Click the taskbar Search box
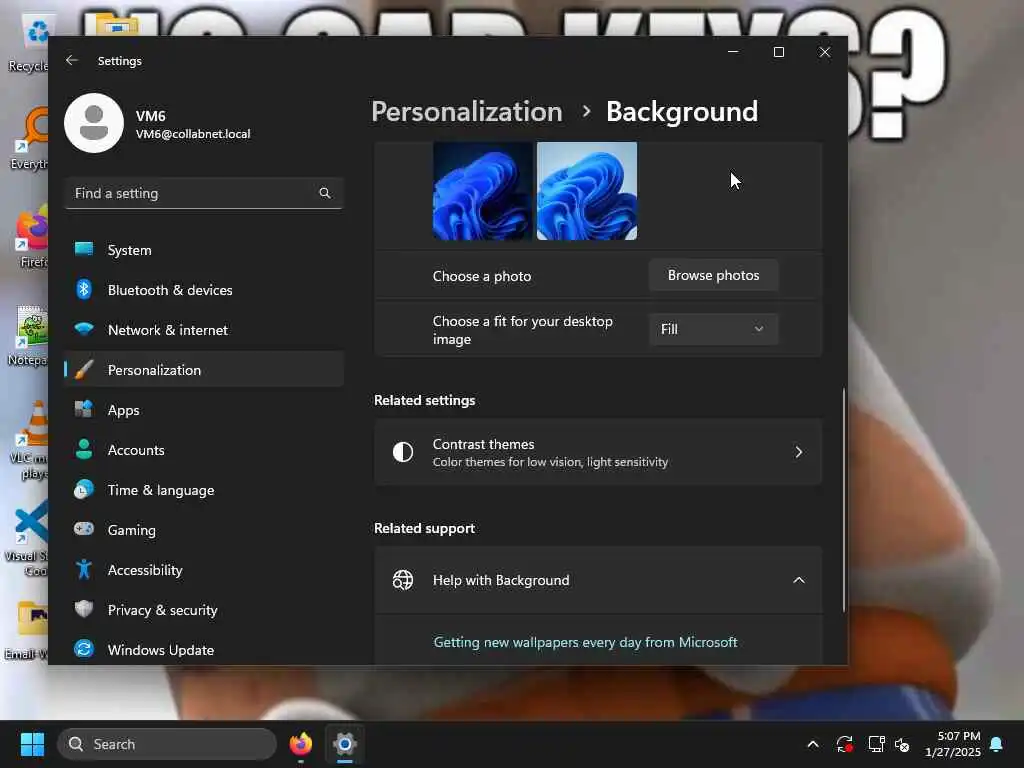The height and width of the screenshot is (768, 1024). pyautogui.click(x=167, y=744)
